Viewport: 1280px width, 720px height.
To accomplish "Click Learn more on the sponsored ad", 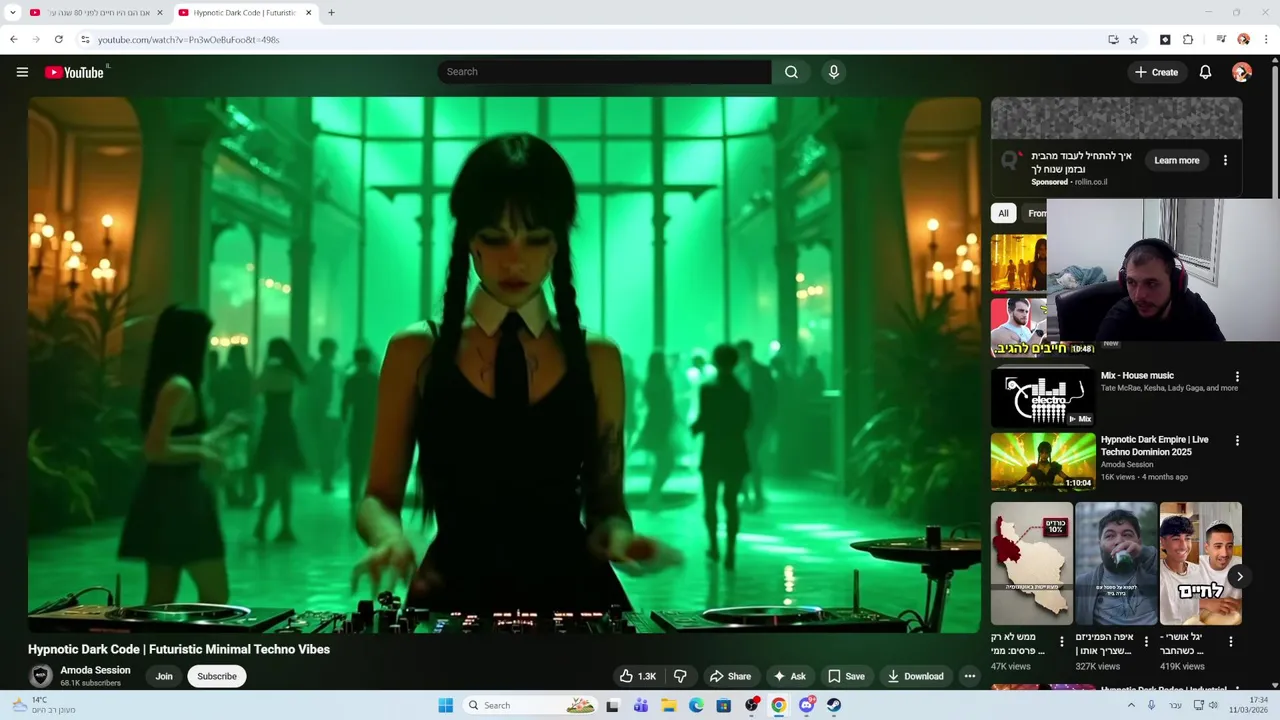I will tap(1177, 160).
